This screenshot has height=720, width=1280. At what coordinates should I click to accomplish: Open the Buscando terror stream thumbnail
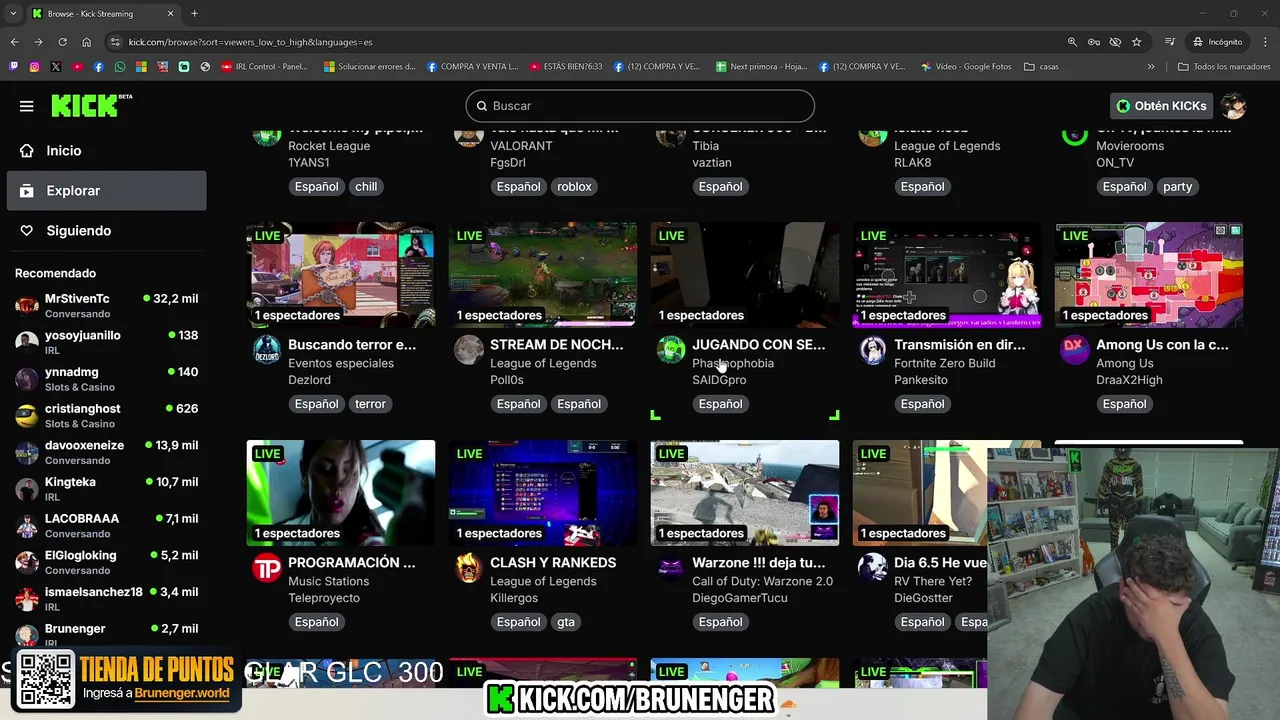point(341,275)
